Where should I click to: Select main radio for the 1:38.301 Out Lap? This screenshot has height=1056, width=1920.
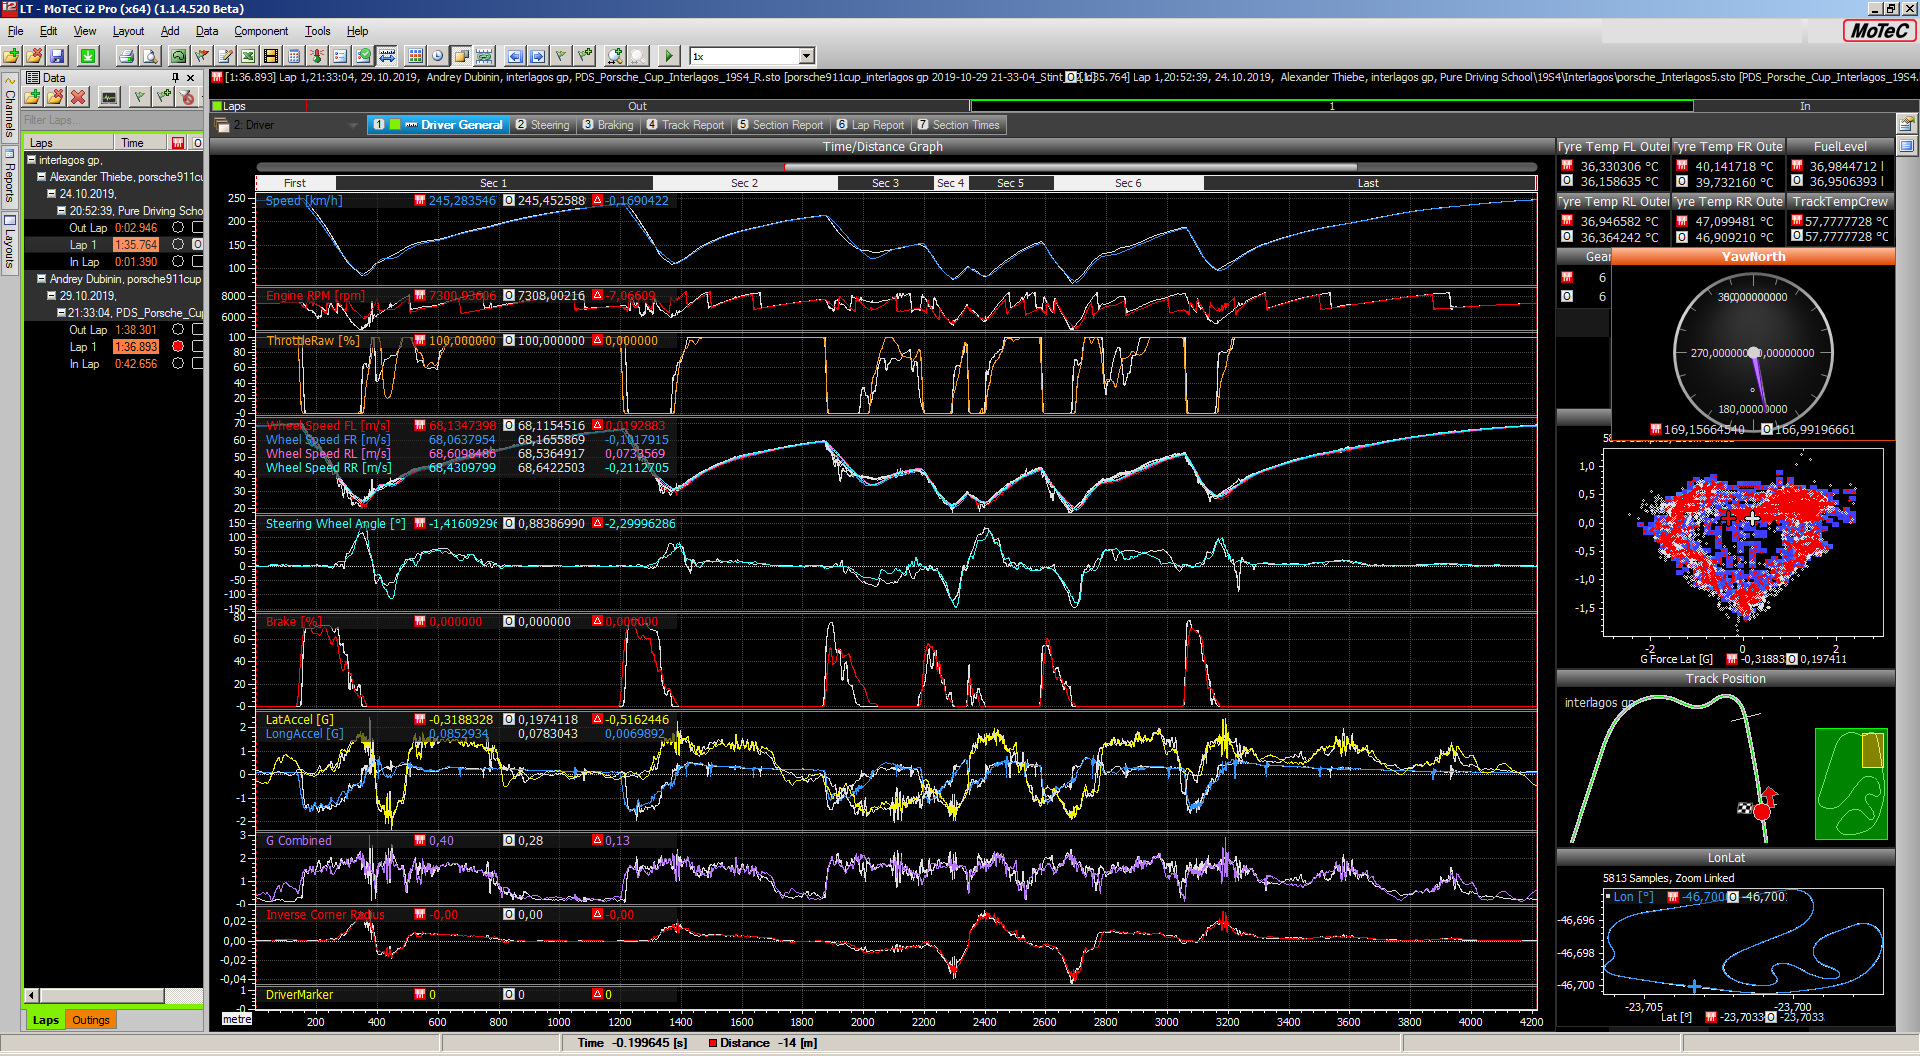click(178, 329)
